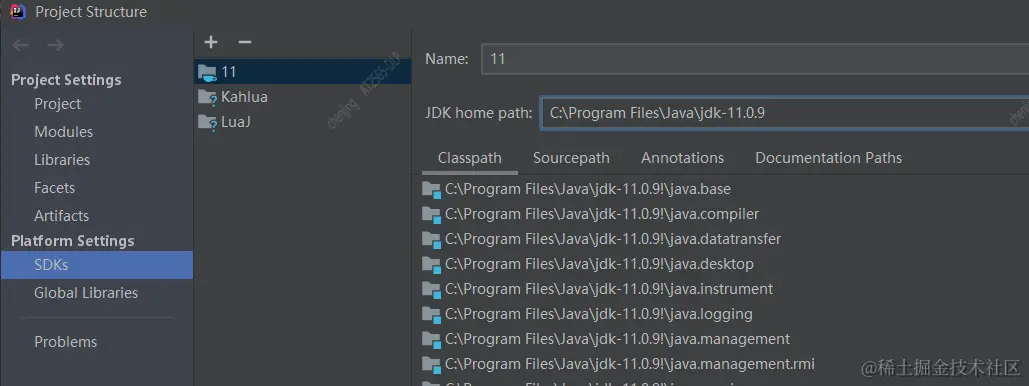Click folder icon of java.desktop entry
The height and width of the screenshot is (386, 1029).
(431, 265)
